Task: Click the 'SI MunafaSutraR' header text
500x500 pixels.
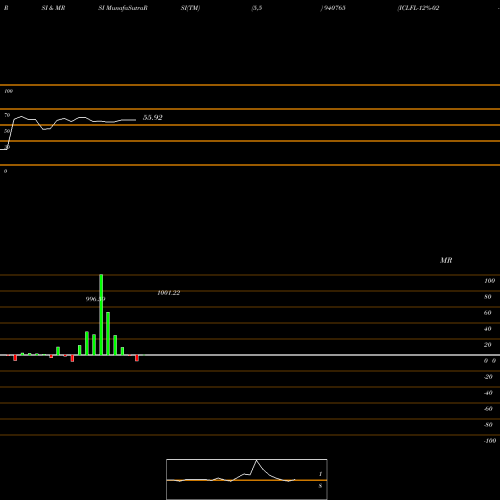Action: (123, 8)
